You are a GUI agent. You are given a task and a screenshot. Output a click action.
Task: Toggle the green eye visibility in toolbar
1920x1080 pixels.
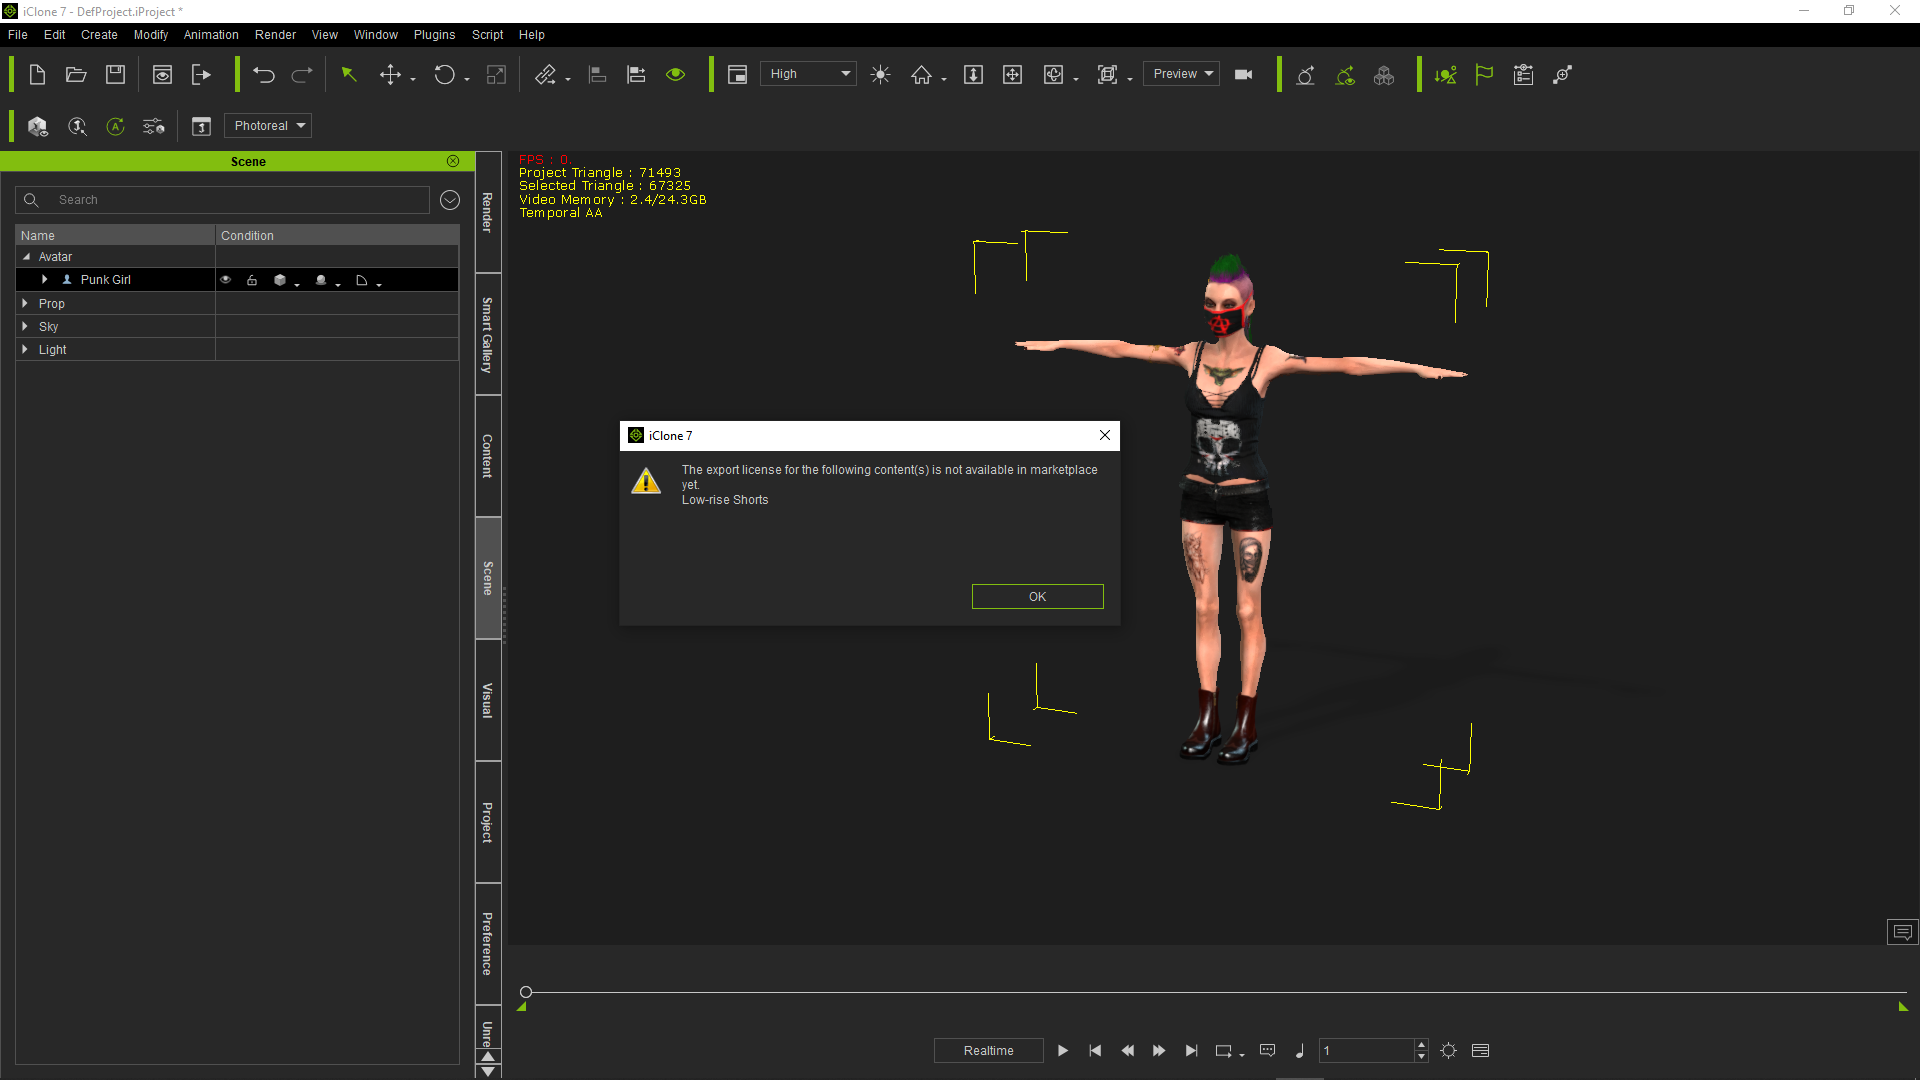pyautogui.click(x=676, y=75)
